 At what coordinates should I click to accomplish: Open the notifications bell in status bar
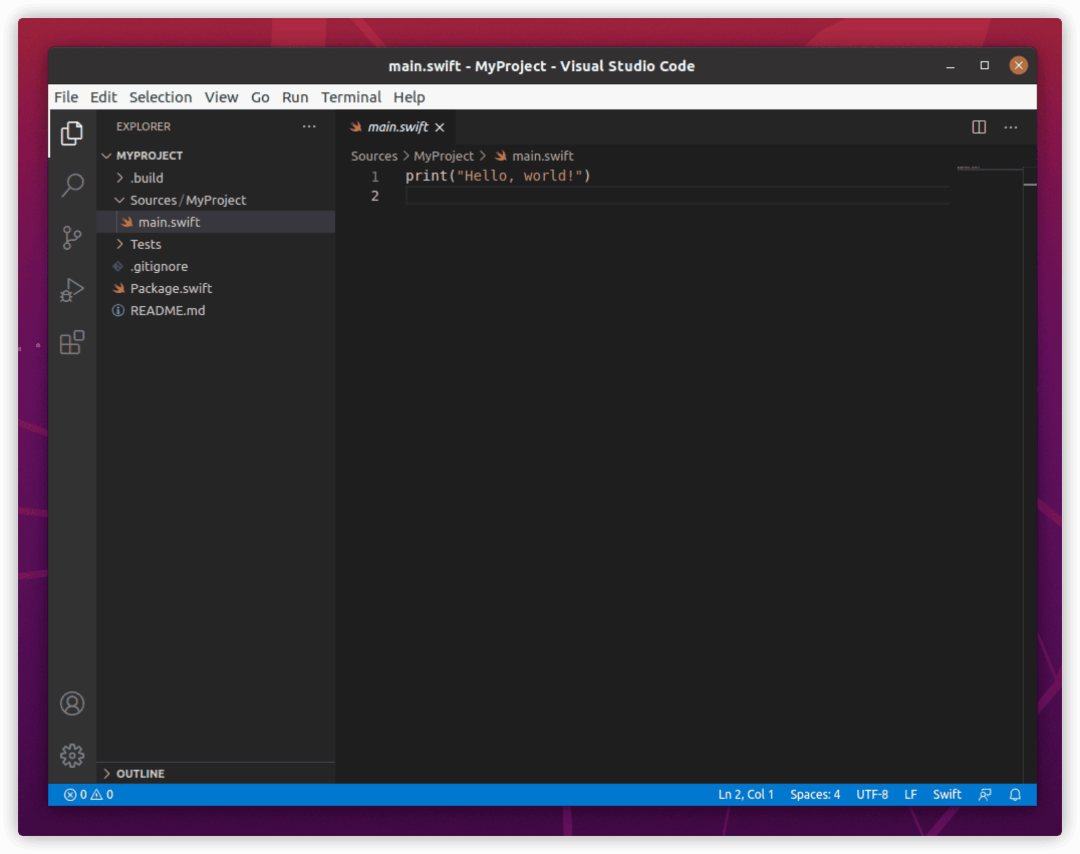point(1015,795)
